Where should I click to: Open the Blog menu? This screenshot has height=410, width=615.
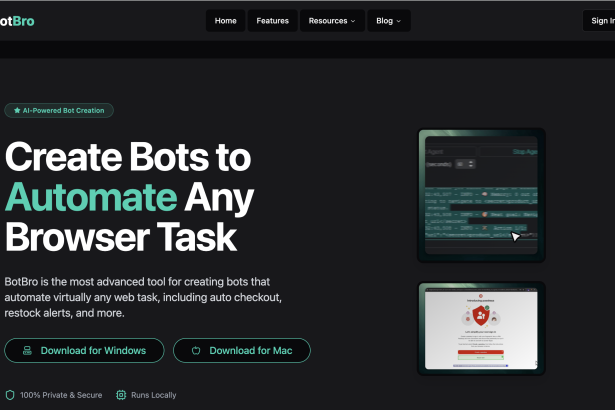389,21
